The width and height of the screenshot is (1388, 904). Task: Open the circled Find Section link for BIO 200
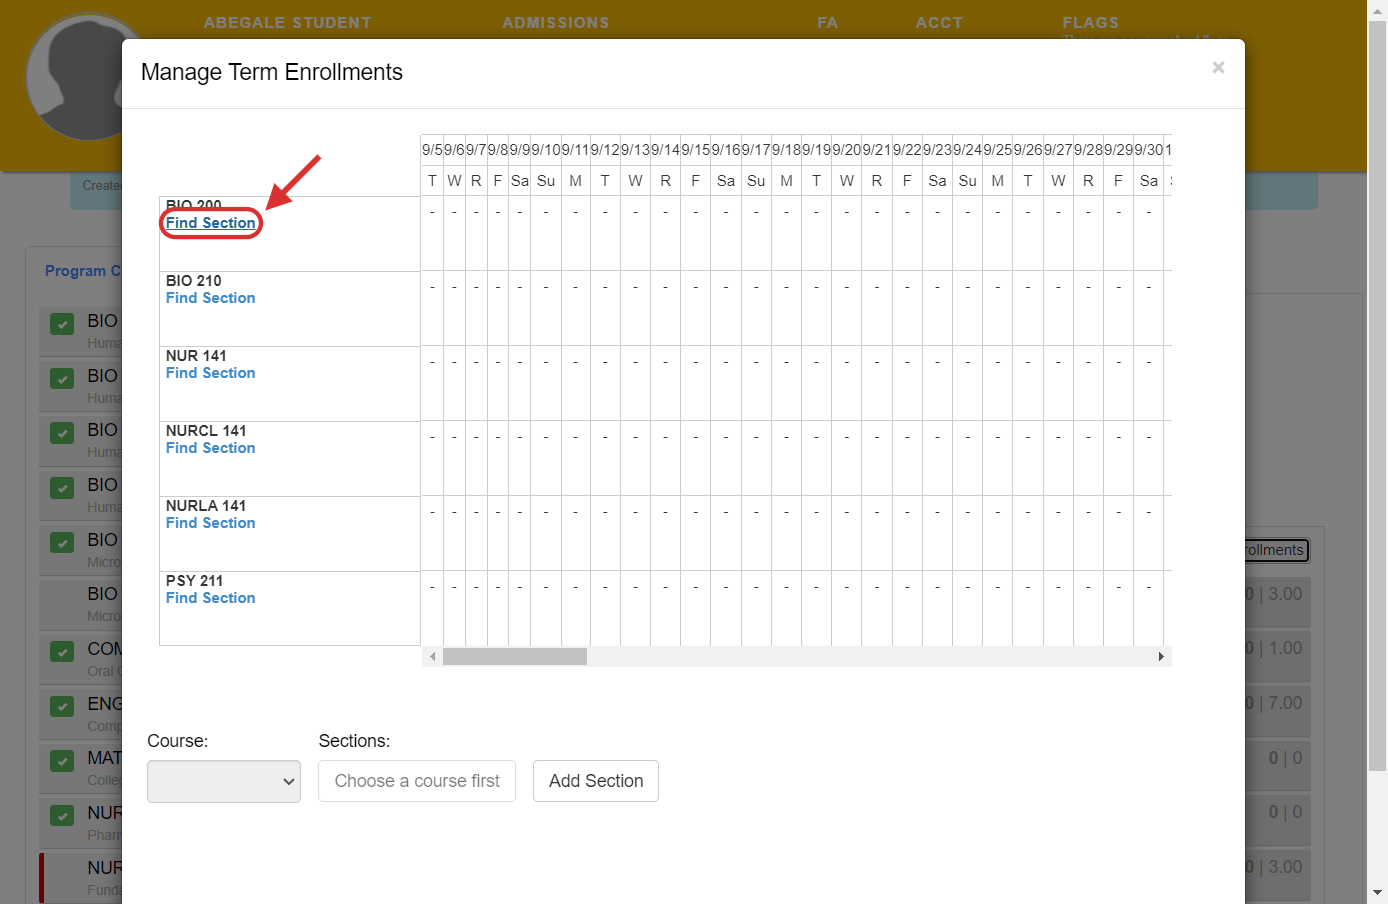(x=210, y=222)
